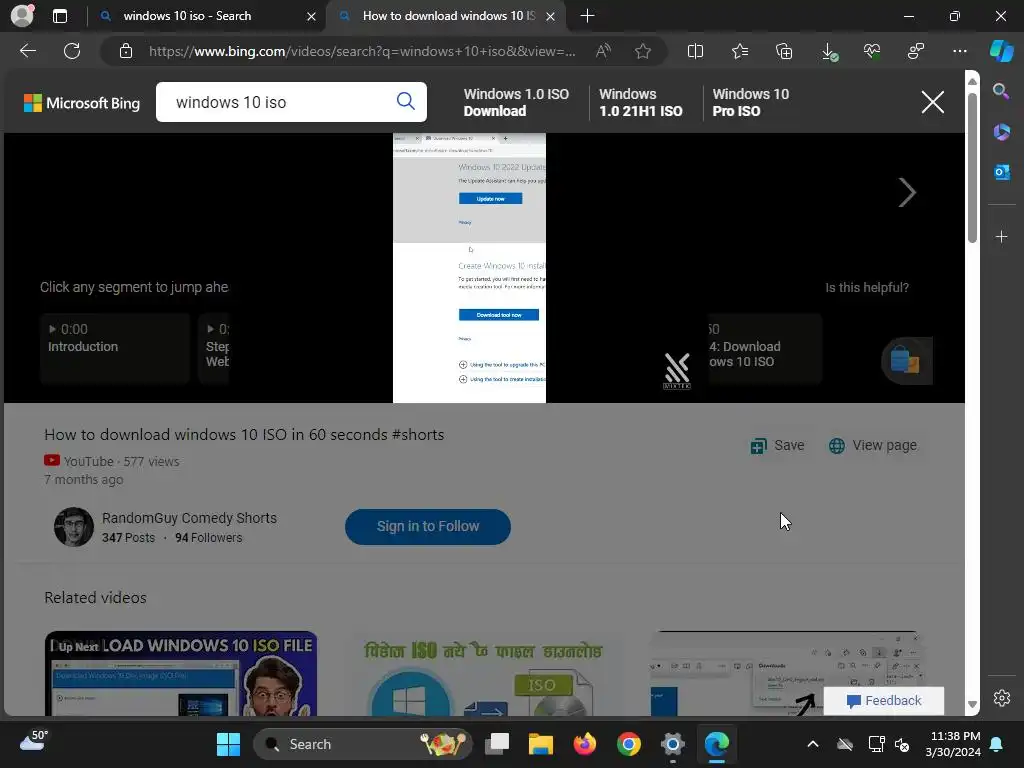Open Task View on taskbar
This screenshot has width=1024, height=768.
497,744
